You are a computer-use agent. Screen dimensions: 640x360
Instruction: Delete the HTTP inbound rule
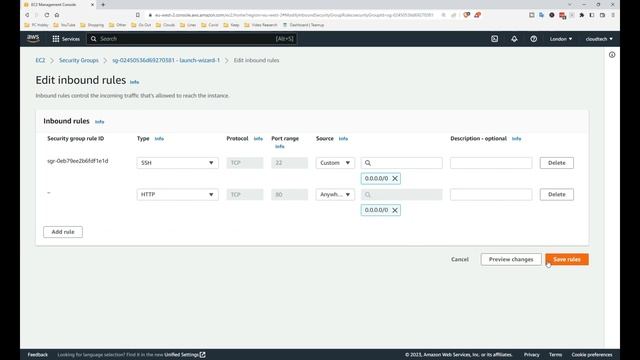(x=557, y=195)
